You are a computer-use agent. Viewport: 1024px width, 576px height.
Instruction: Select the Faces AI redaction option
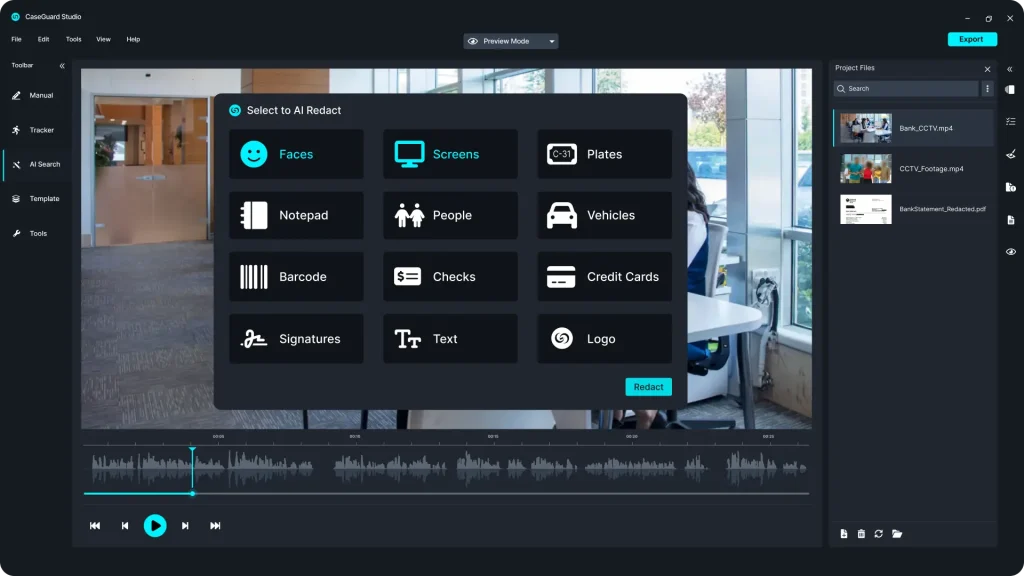[296, 153]
